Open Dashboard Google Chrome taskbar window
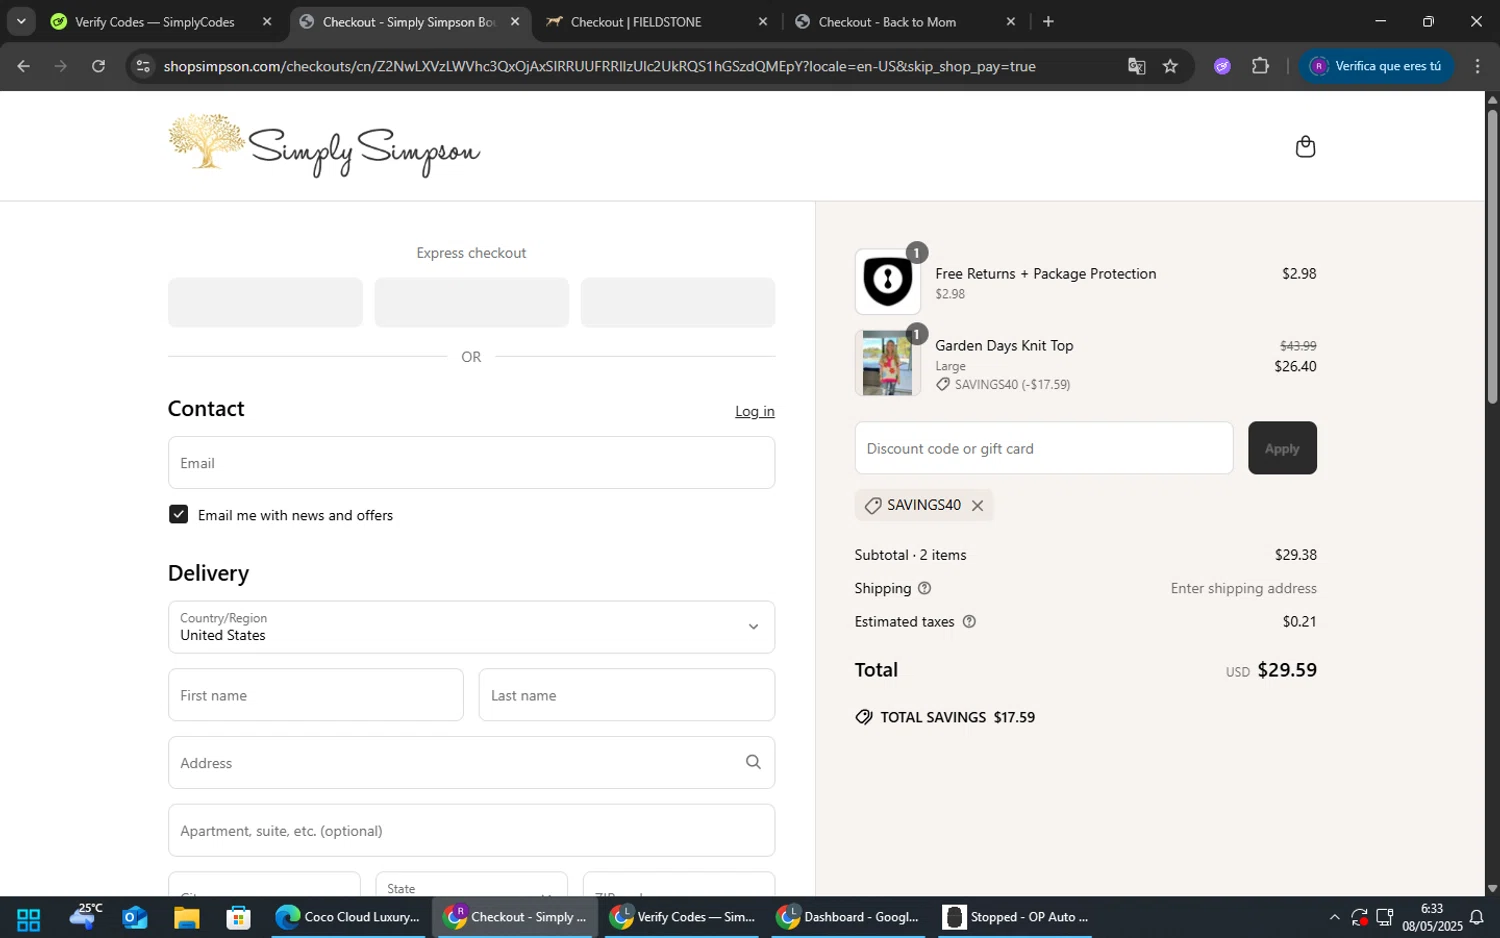Image resolution: width=1500 pixels, height=938 pixels. [x=849, y=917]
